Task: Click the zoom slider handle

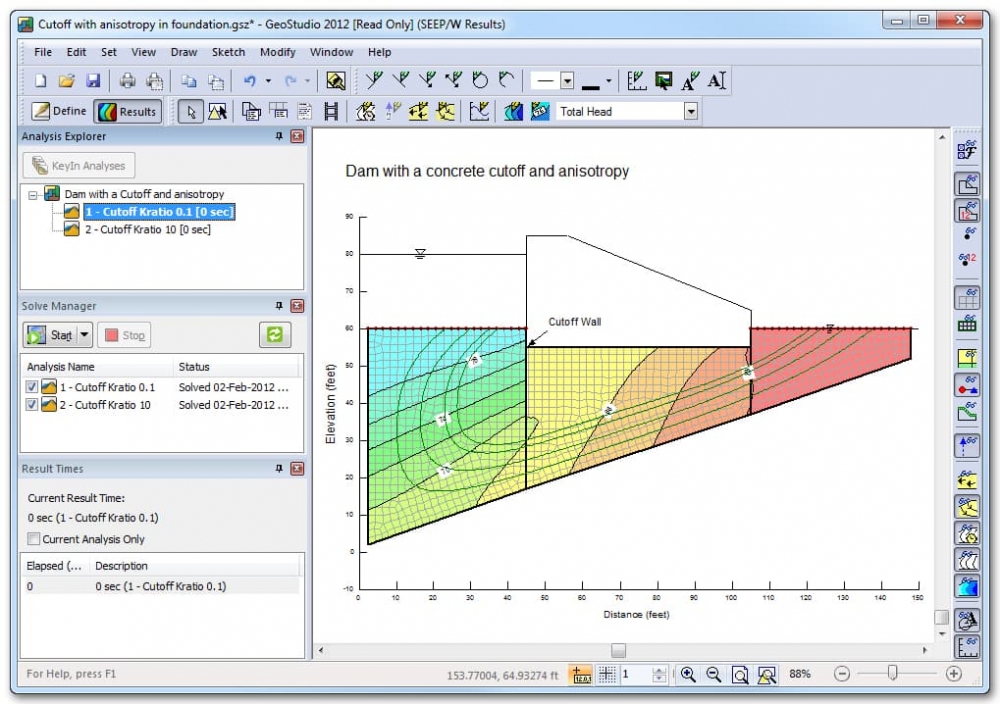Action: tap(892, 673)
